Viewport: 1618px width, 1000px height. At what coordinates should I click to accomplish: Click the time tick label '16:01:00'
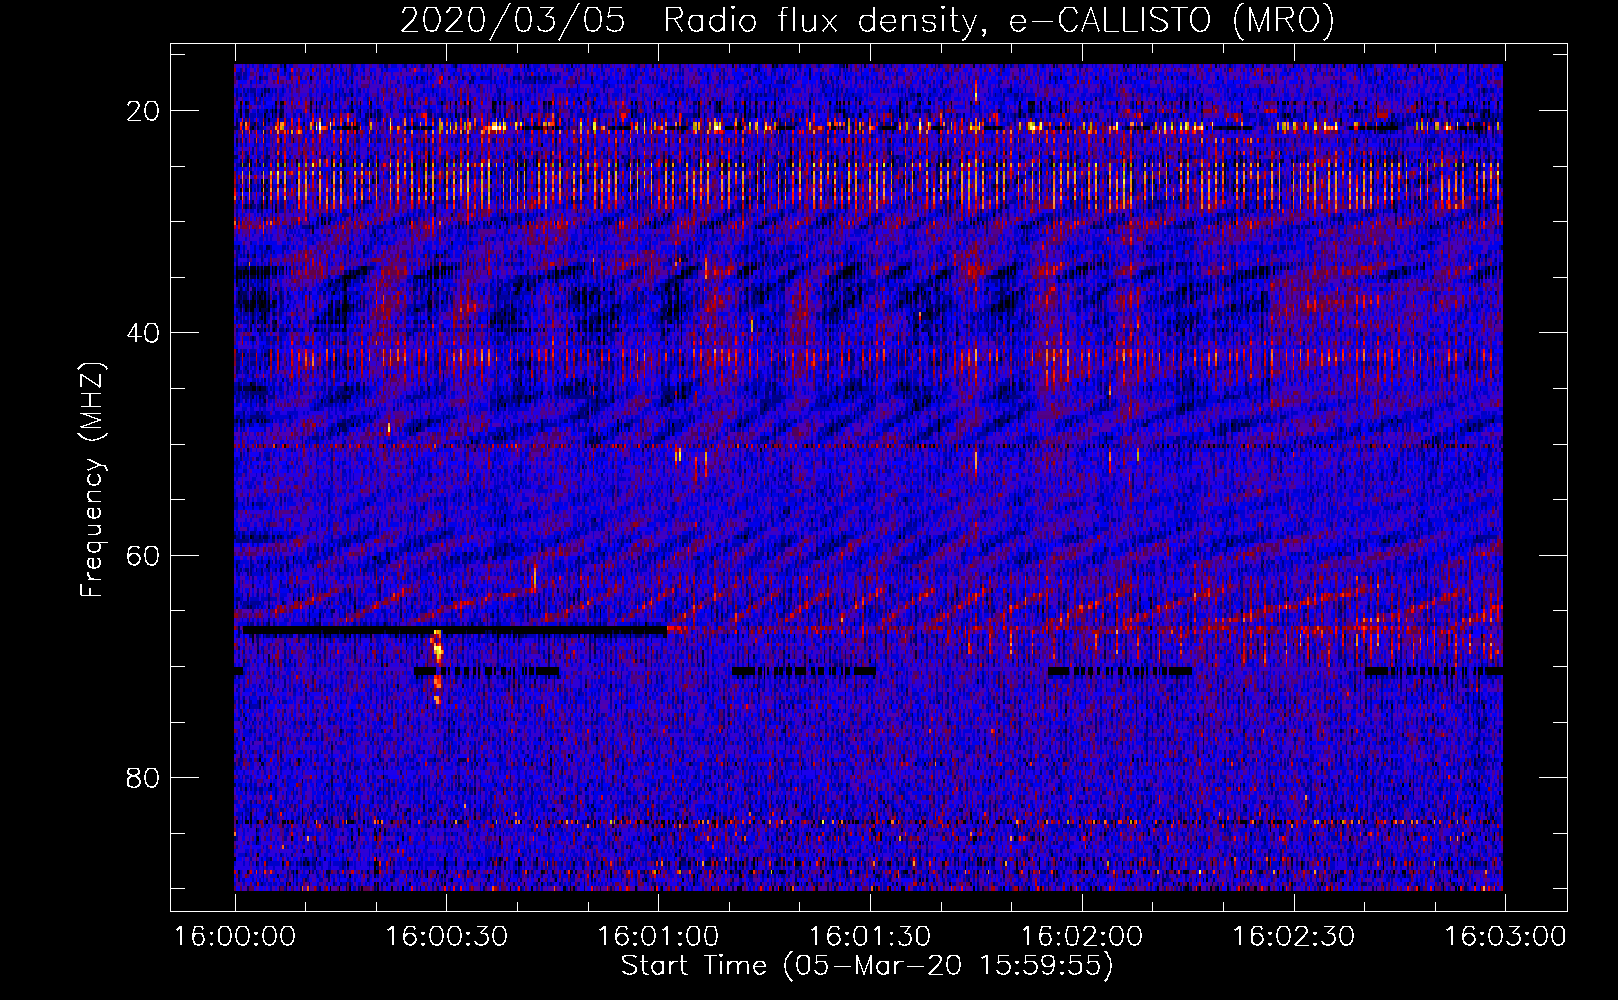658,937
